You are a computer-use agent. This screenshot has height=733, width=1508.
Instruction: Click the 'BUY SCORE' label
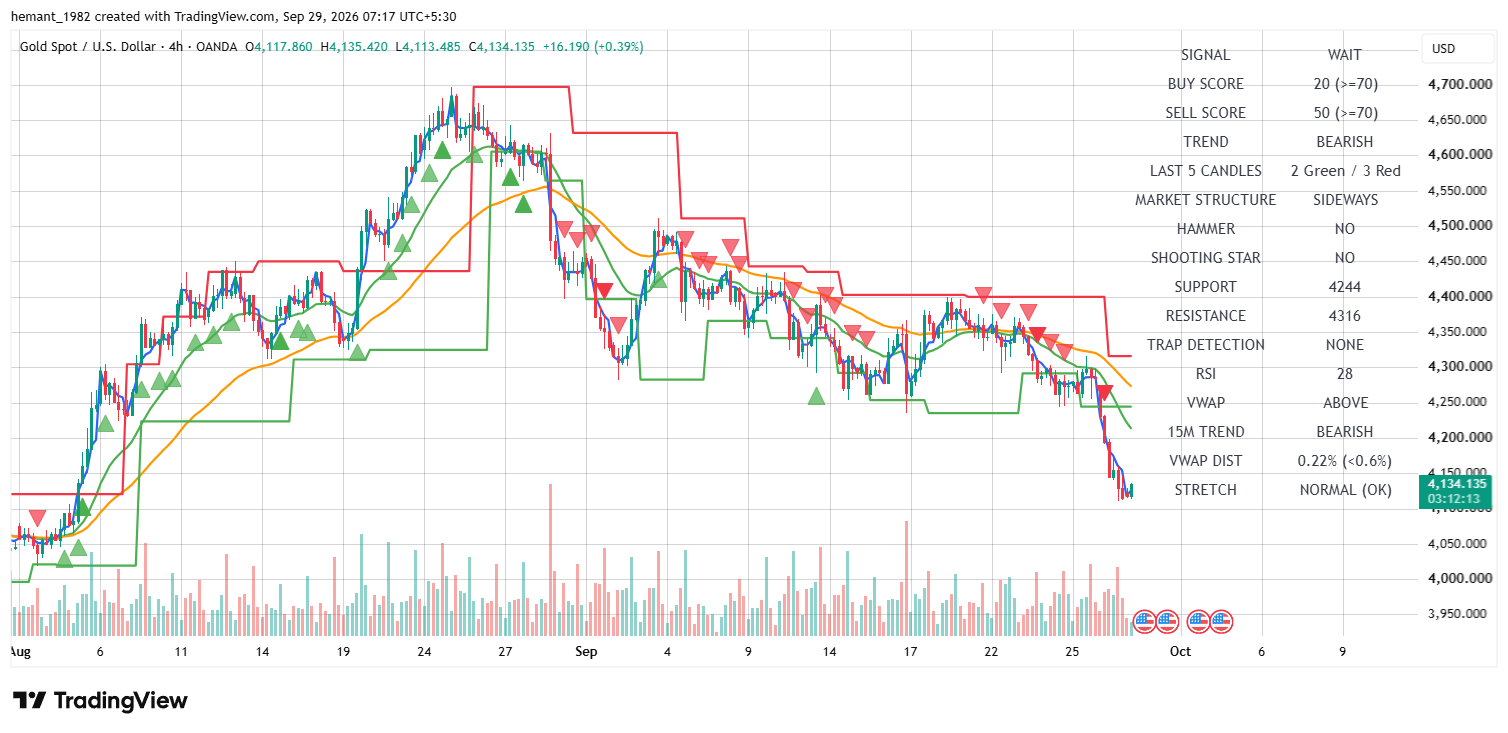(1206, 84)
